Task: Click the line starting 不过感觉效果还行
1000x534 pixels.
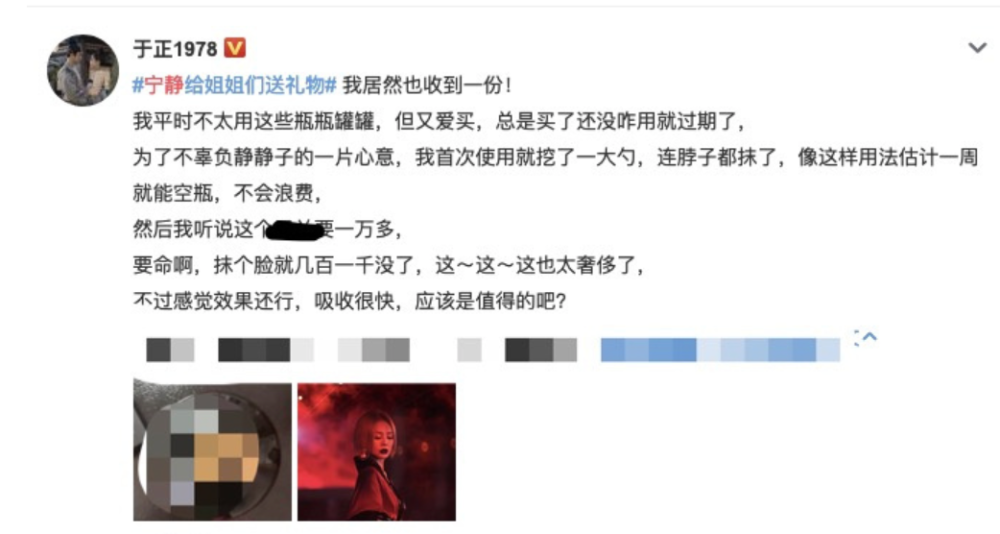Action: pos(349,300)
